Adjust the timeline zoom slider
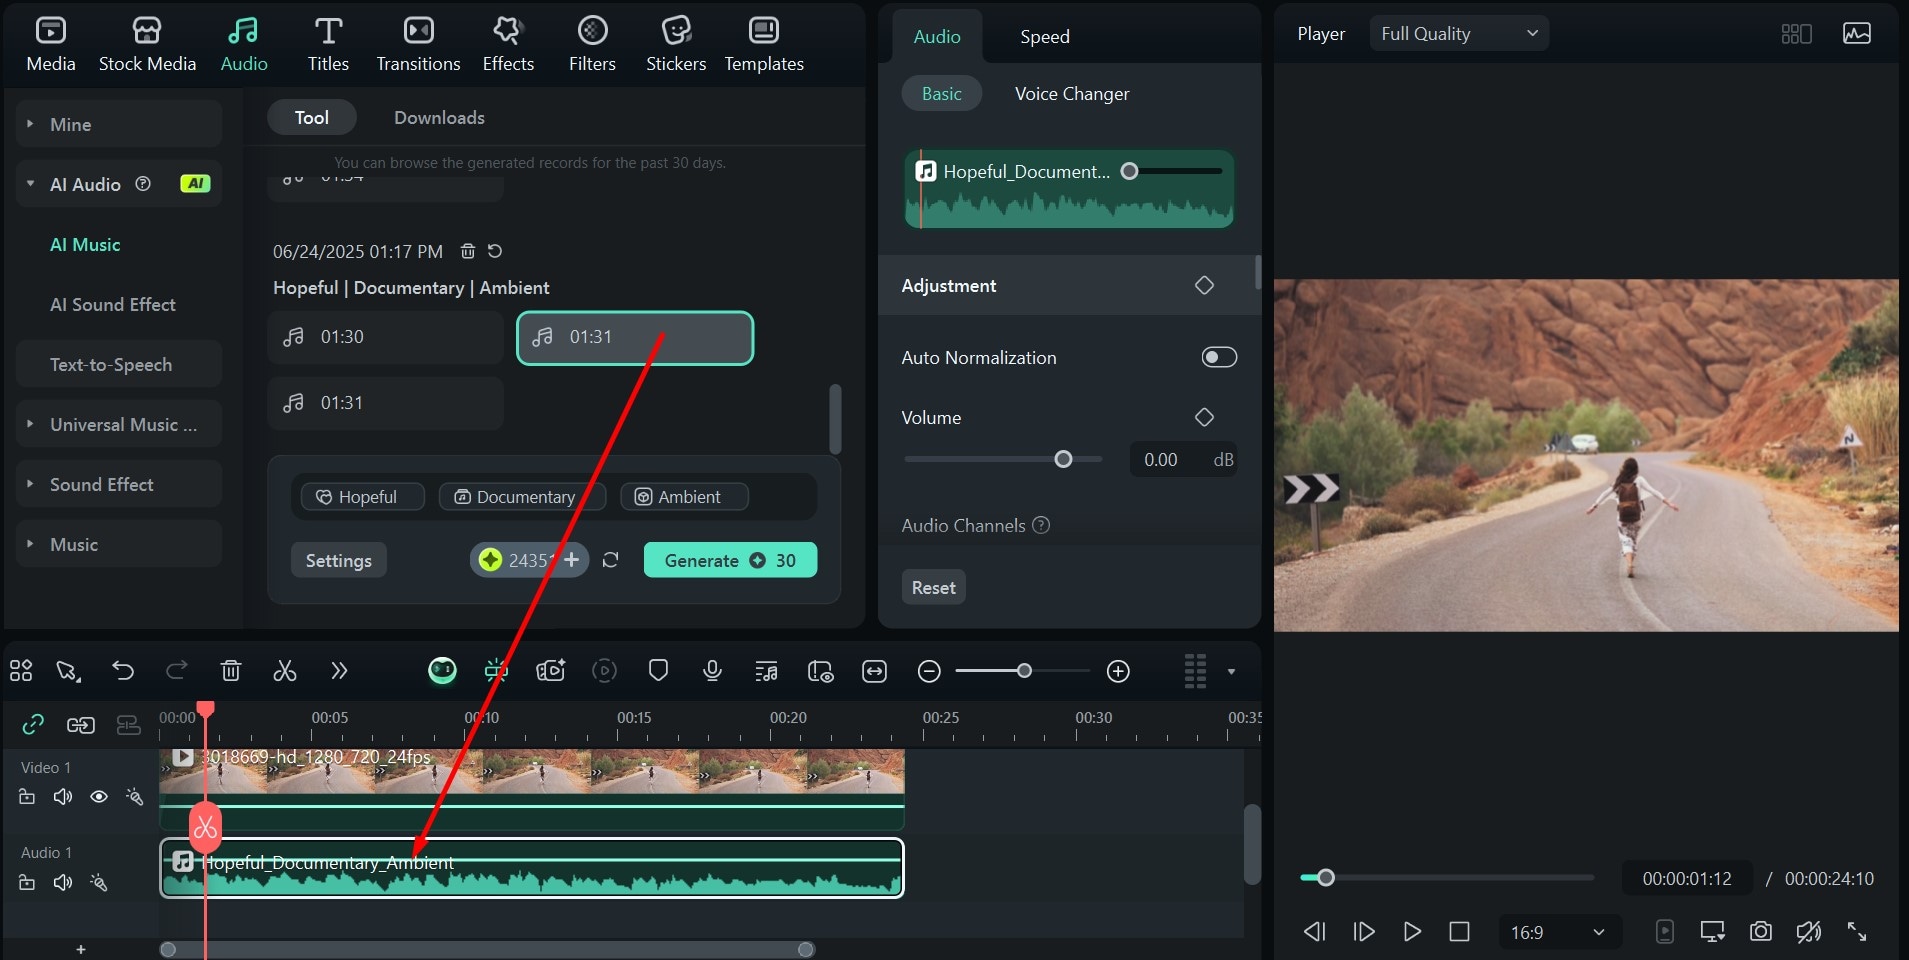1909x960 pixels. pos(1024,671)
